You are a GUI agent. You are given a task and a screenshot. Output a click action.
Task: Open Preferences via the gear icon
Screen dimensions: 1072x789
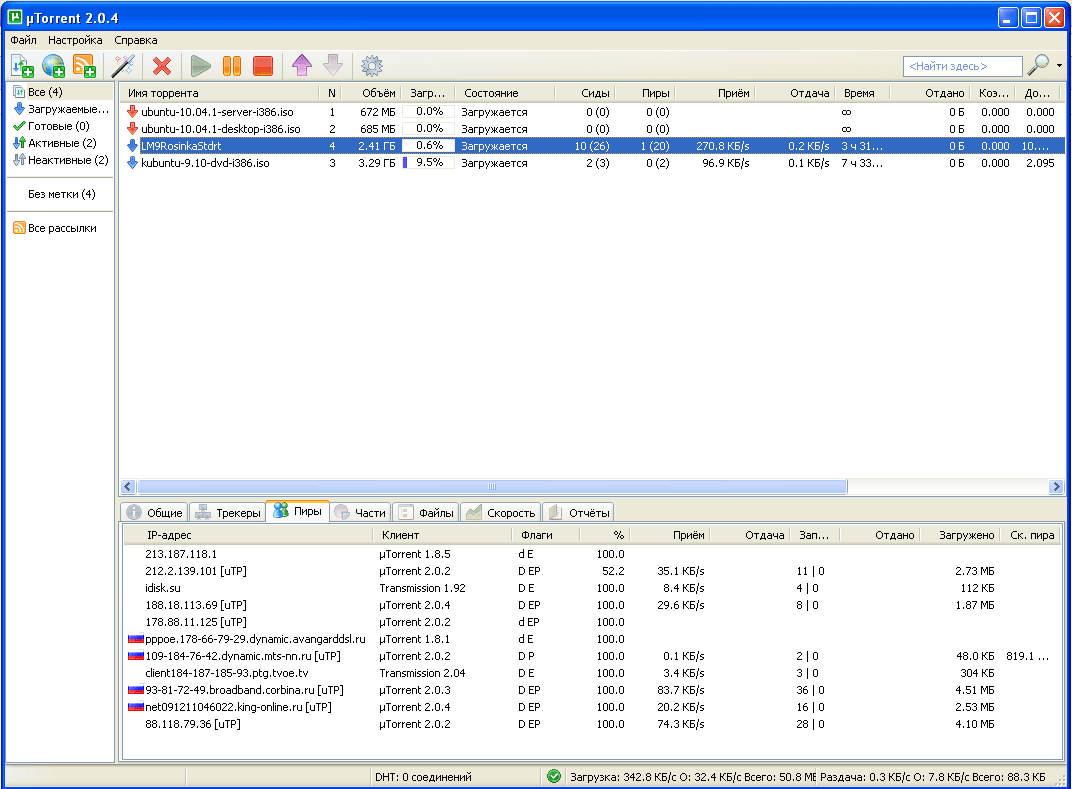pyautogui.click(x=372, y=66)
